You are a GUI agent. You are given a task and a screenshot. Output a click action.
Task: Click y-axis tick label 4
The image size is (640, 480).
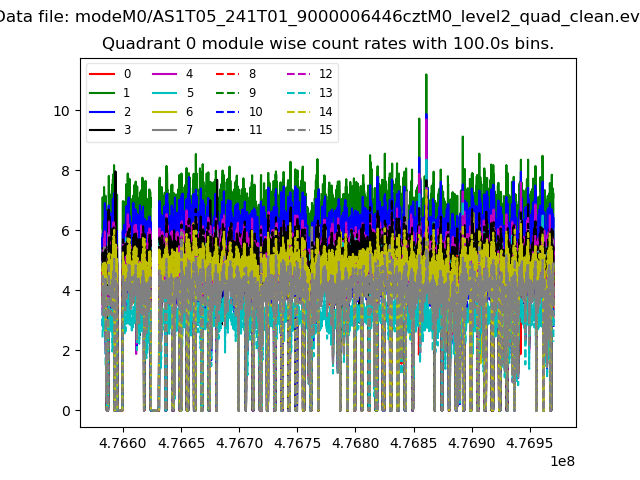tap(66, 291)
